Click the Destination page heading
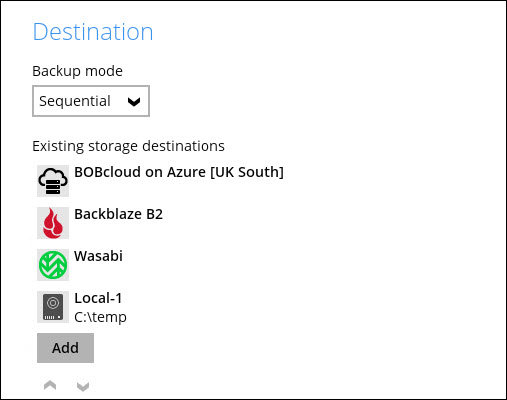507x400 pixels. 93,32
